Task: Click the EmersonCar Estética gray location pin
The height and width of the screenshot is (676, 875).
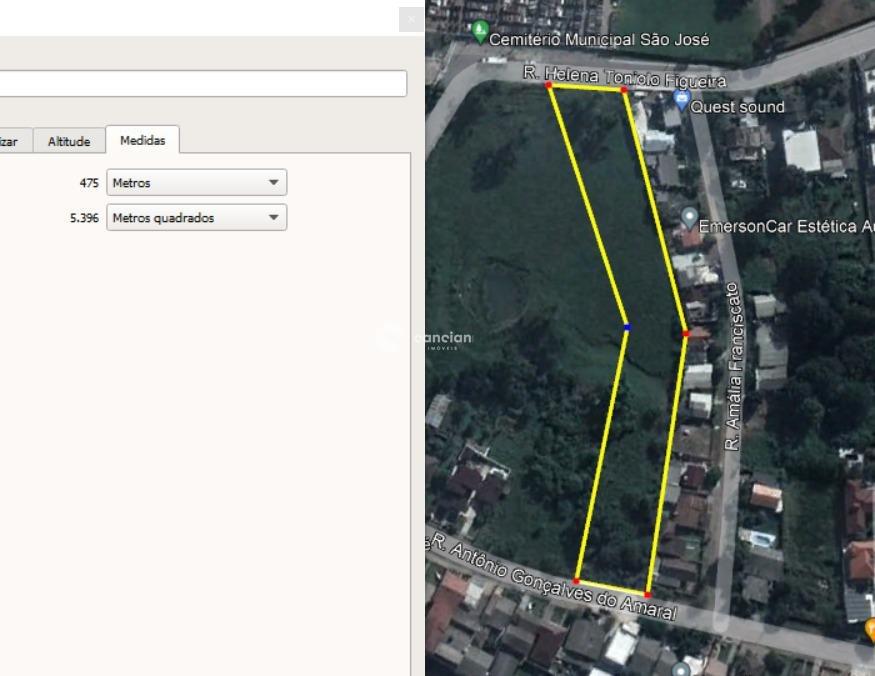Action: pos(689,217)
